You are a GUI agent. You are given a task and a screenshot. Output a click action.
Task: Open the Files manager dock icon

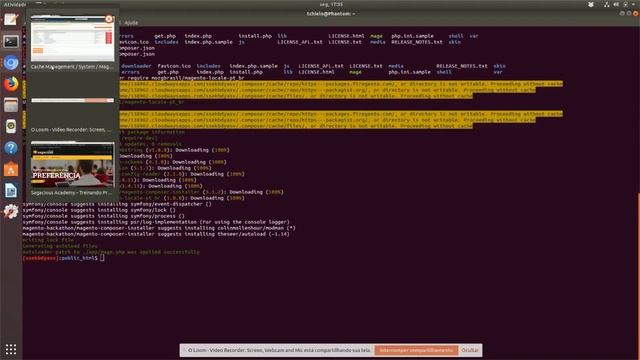pyautogui.click(x=11, y=105)
